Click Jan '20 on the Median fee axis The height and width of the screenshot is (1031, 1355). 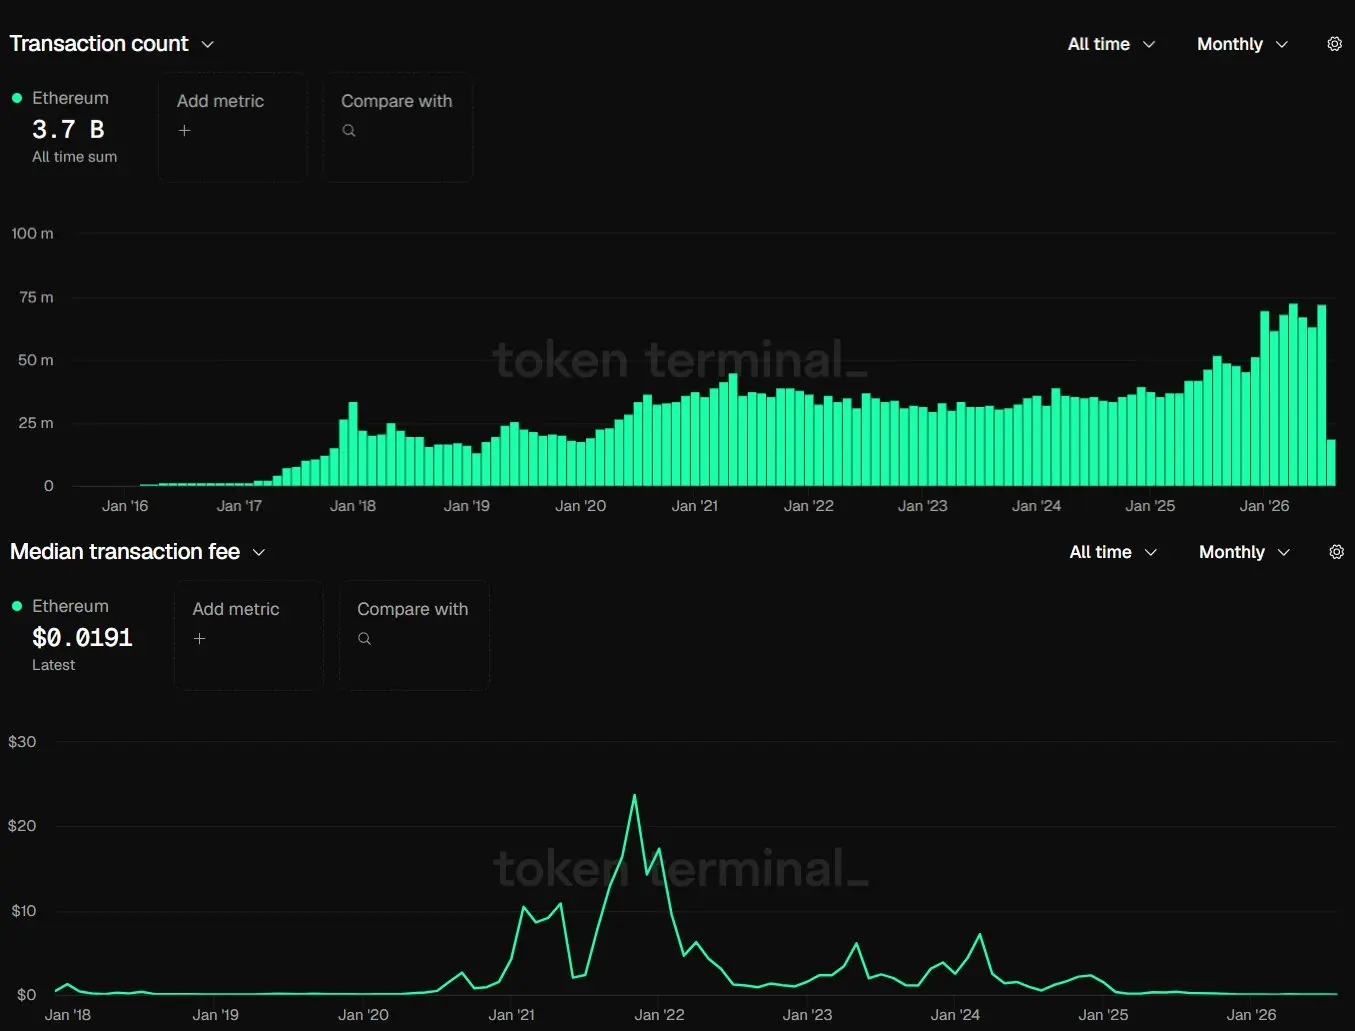364,1015
